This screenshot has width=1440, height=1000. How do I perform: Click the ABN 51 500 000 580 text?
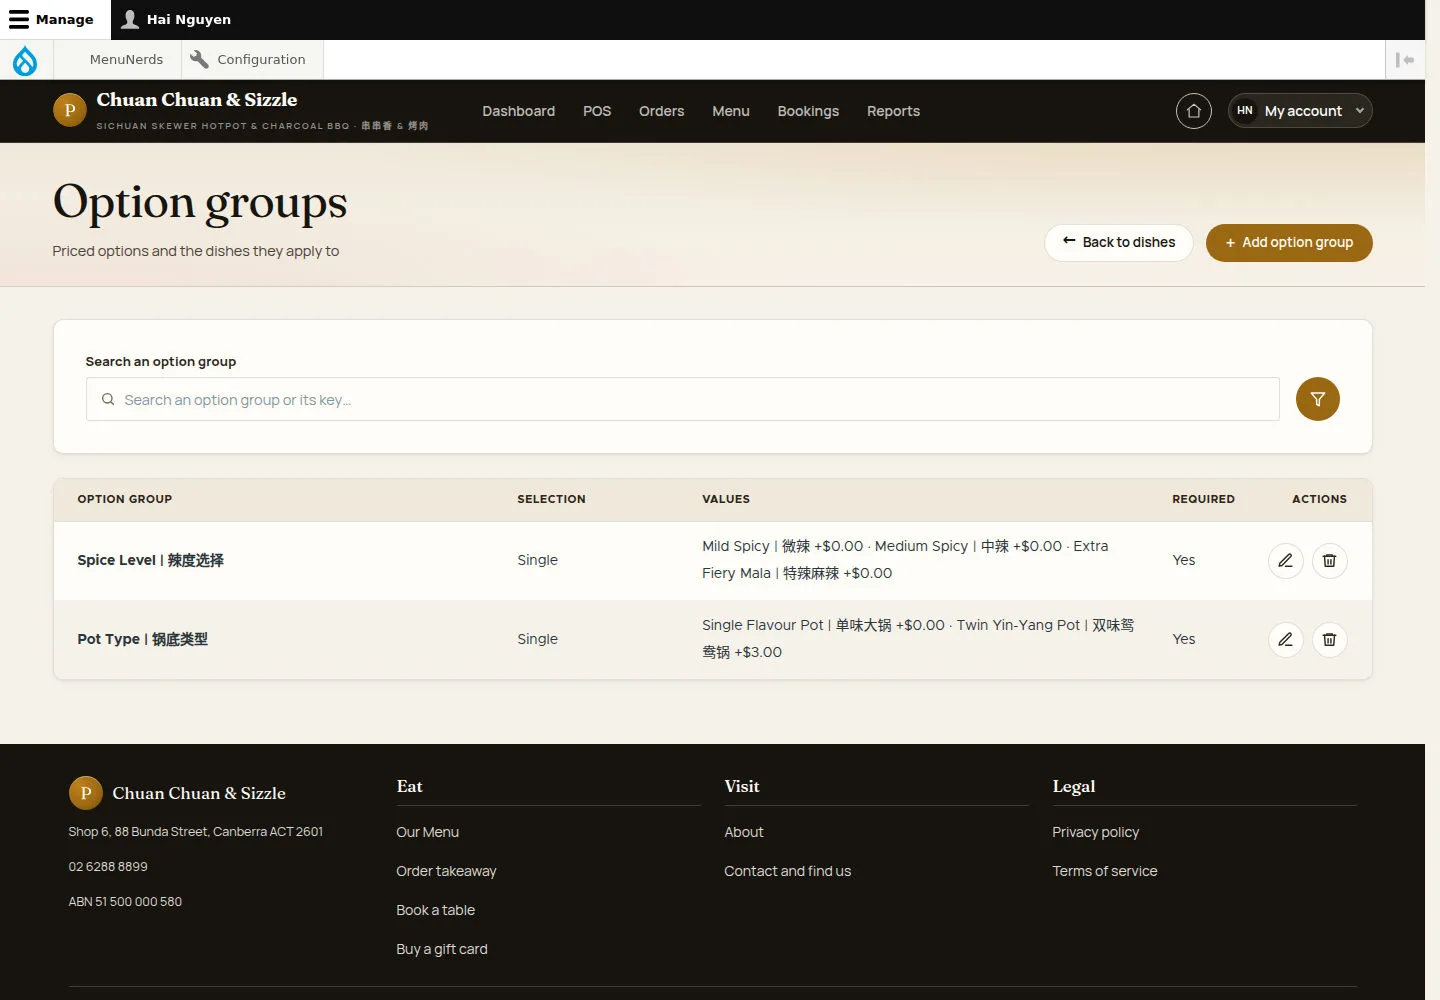click(x=125, y=902)
